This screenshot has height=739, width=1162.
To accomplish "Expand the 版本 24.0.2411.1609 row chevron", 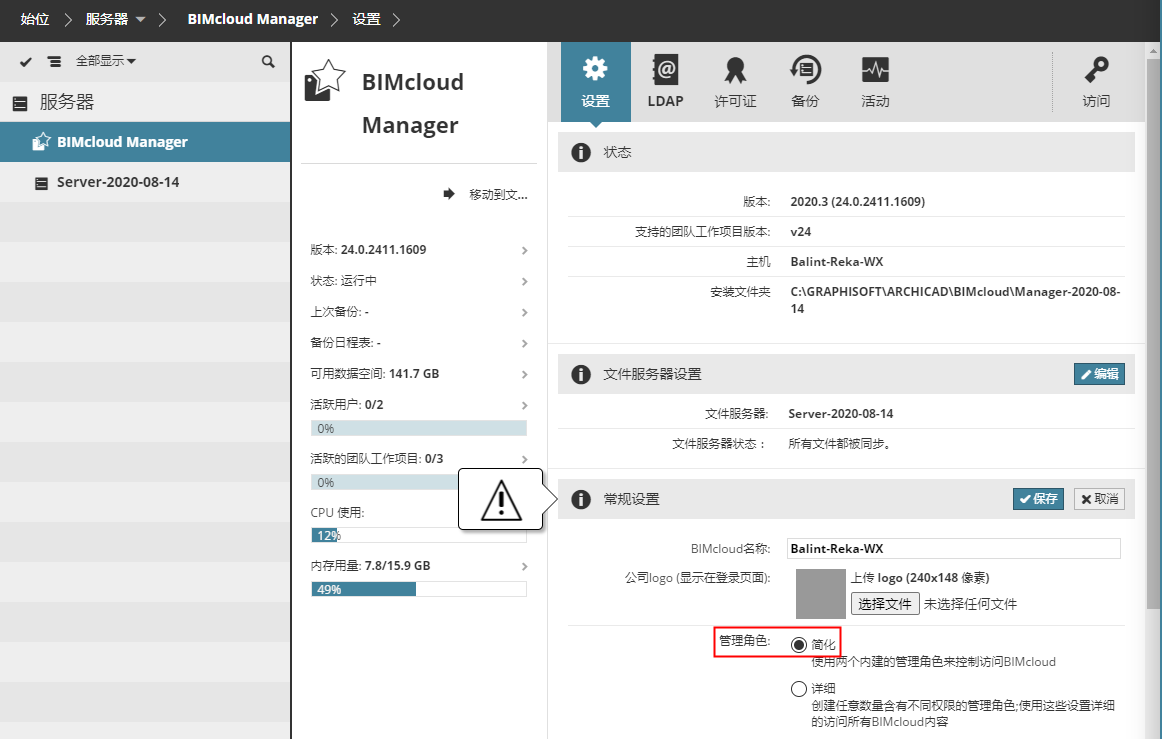I will (x=525, y=251).
